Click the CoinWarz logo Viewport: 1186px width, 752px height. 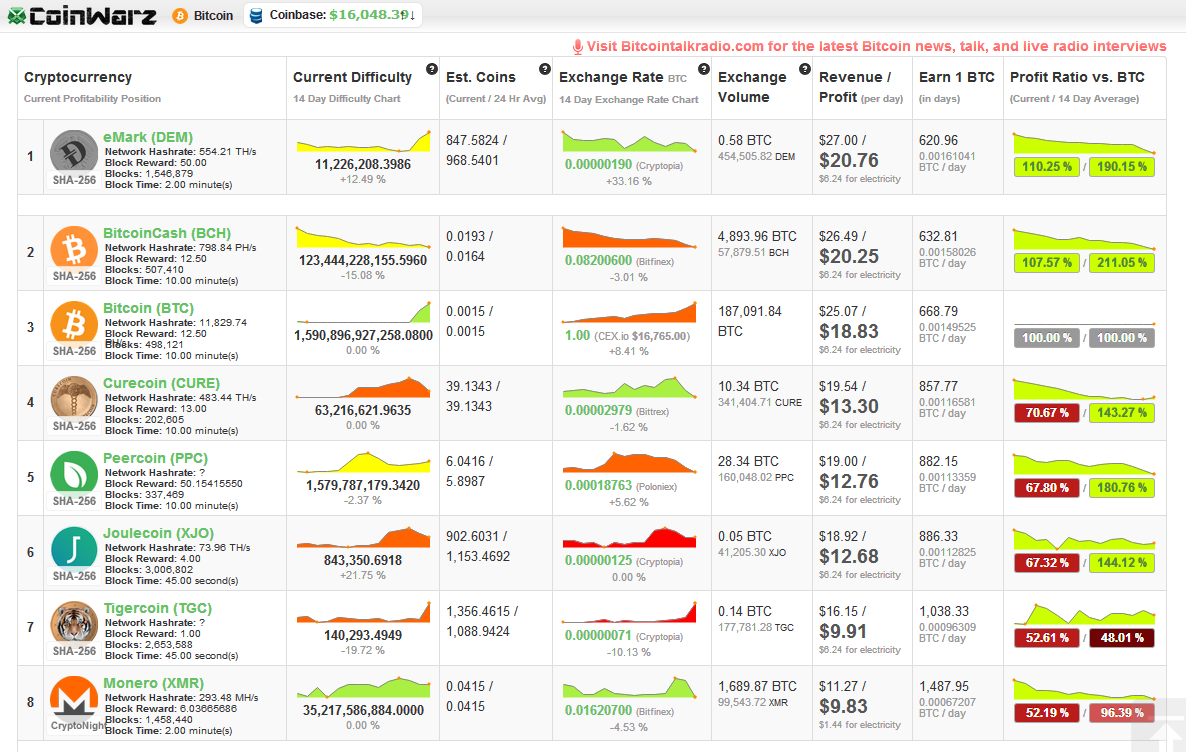82,16
